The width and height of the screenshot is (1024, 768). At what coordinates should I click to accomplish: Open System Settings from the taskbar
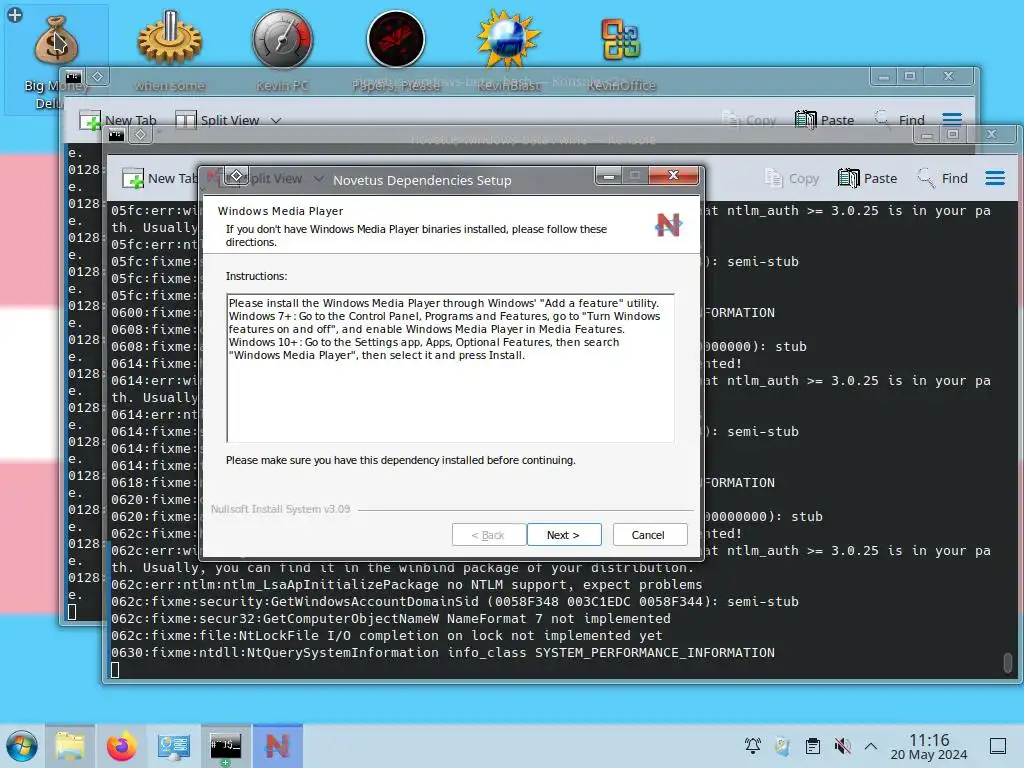tap(174, 746)
